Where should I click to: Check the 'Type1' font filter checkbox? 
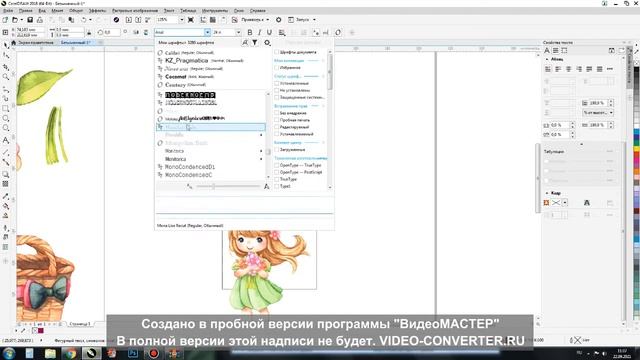(x=277, y=186)
